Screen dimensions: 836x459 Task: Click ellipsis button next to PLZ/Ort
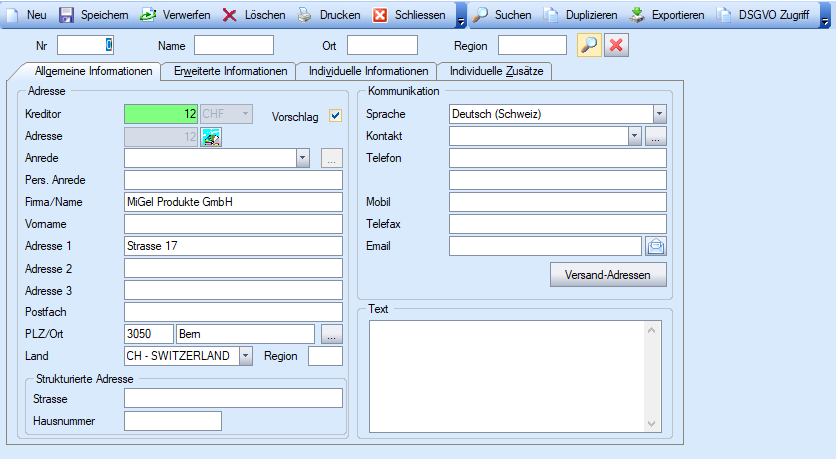tap(332, 334)
